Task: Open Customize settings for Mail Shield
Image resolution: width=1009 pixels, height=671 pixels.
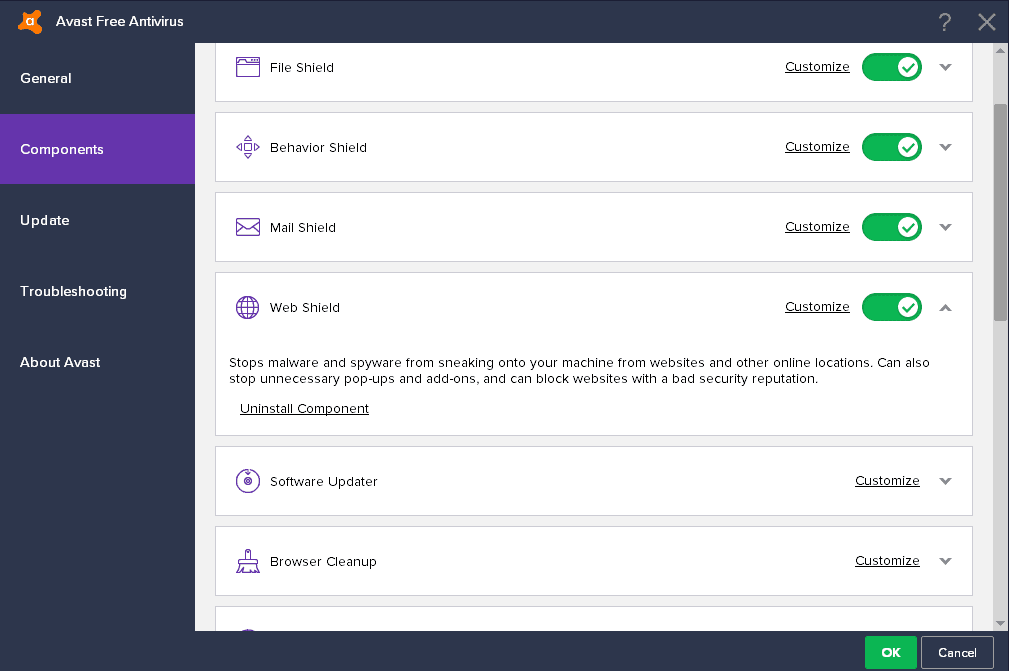Action: tap(817, 227)
